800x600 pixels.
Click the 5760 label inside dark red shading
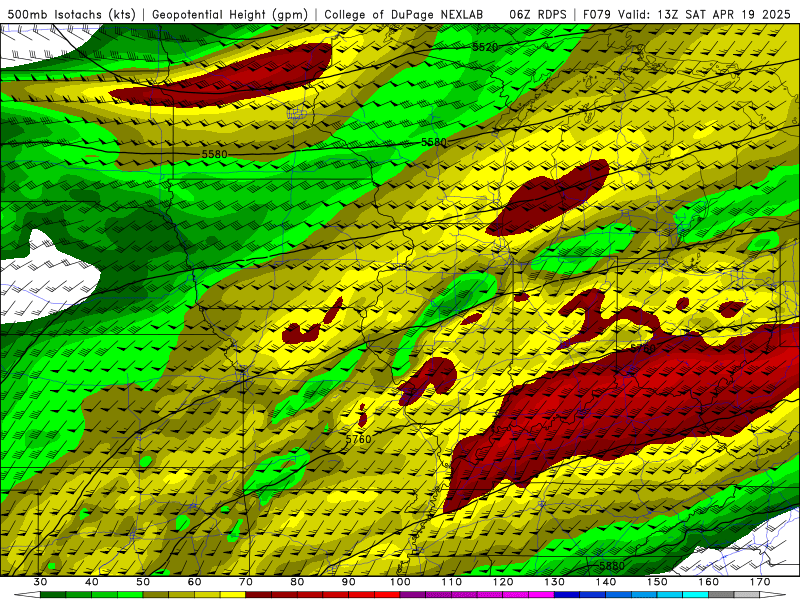(643, 348)
